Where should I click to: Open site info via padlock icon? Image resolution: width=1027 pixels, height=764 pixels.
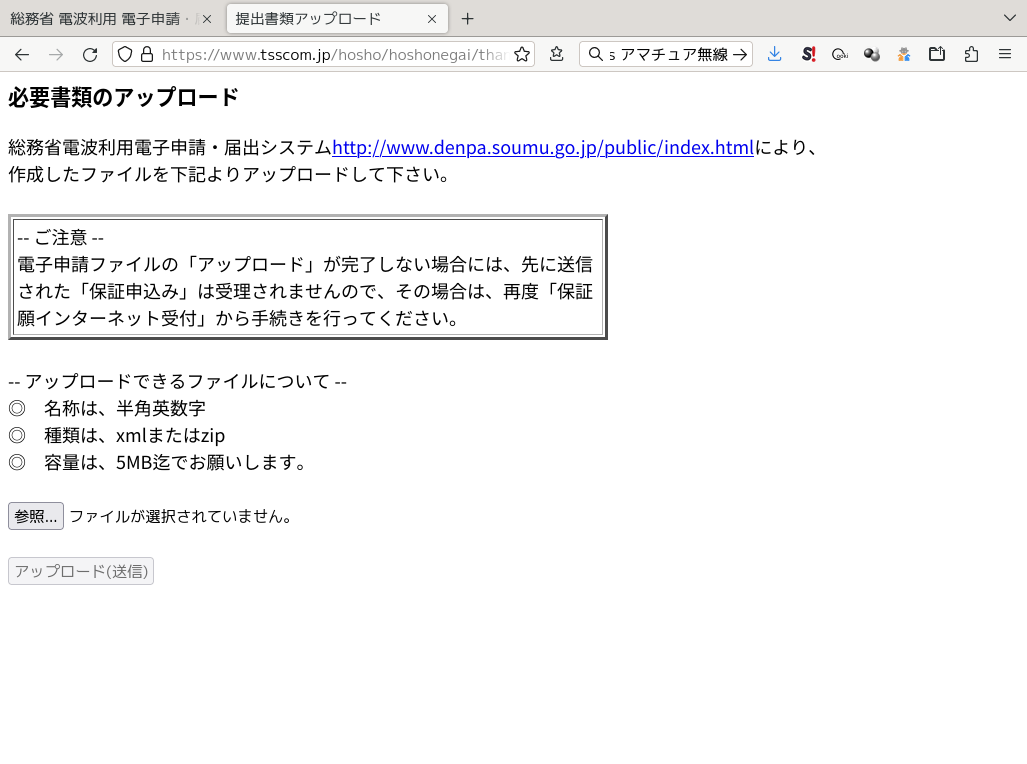point(146,55)
